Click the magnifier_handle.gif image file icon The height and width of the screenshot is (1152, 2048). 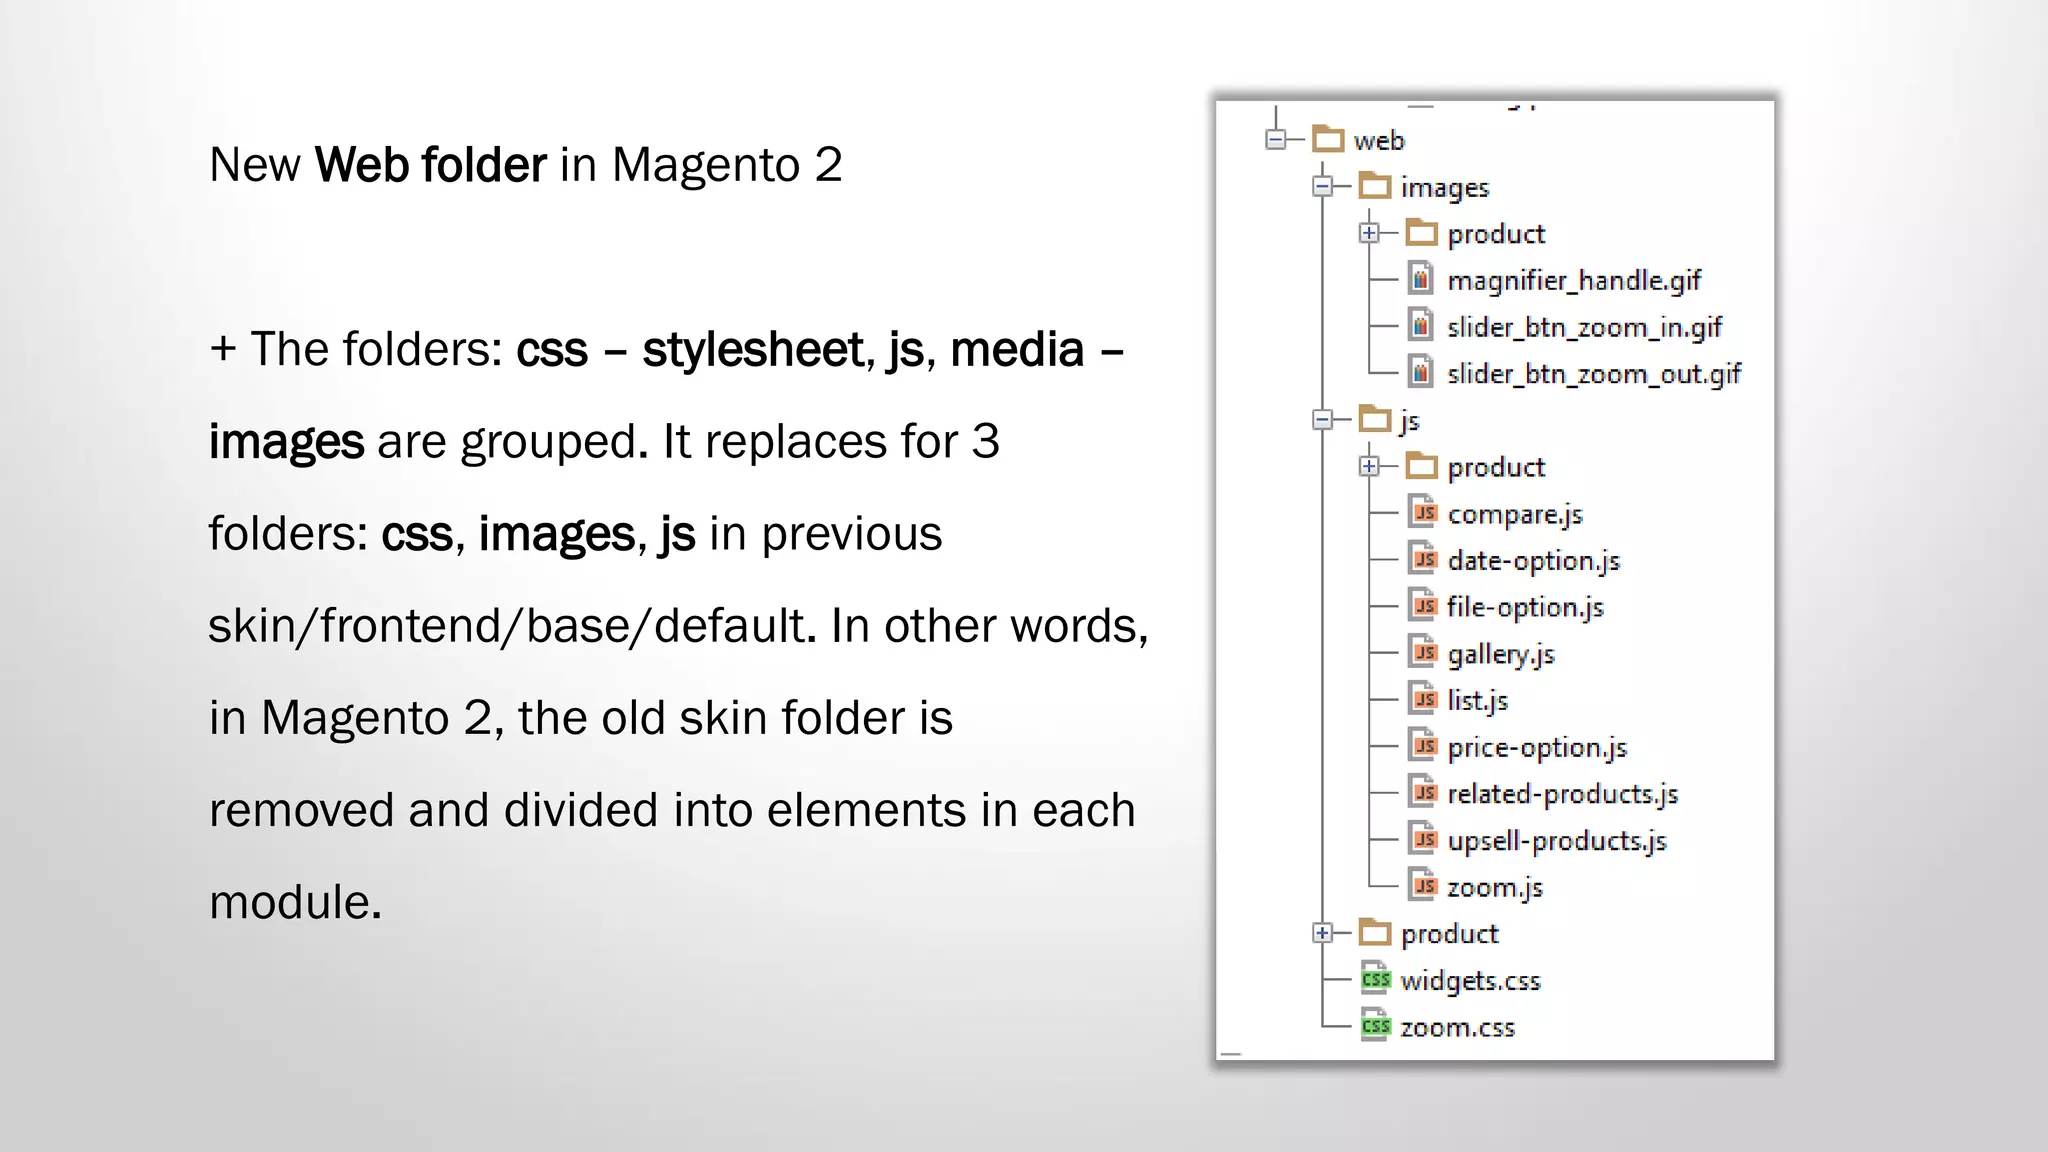point(1421,278)
